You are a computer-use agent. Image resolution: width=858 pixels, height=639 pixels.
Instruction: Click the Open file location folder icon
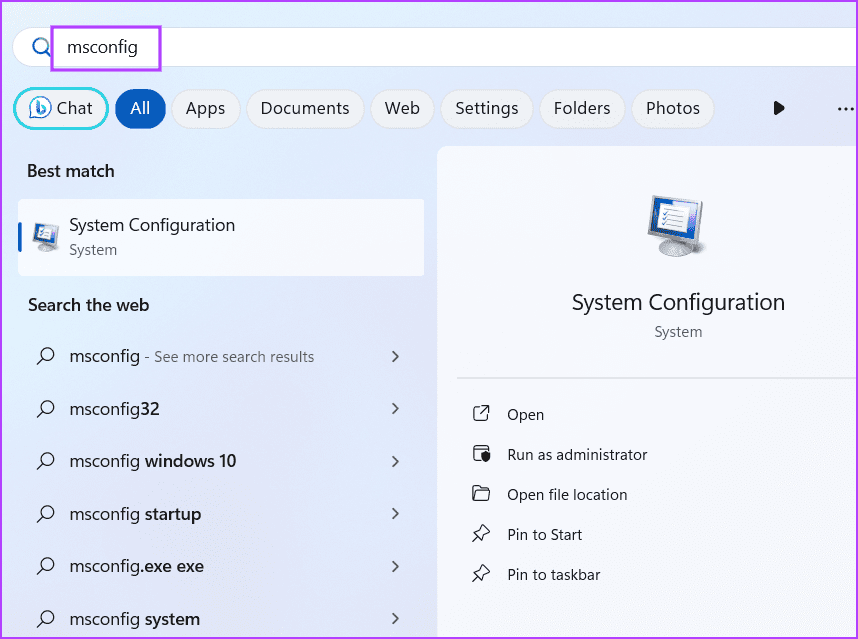point(481,493)
